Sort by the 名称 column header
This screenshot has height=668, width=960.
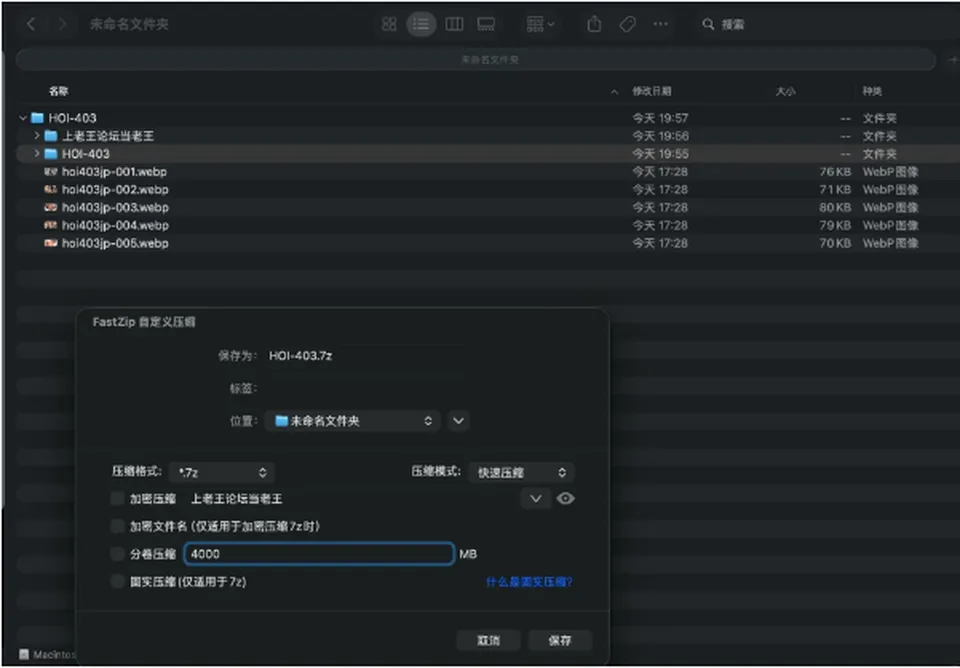(x=58, y=91)
